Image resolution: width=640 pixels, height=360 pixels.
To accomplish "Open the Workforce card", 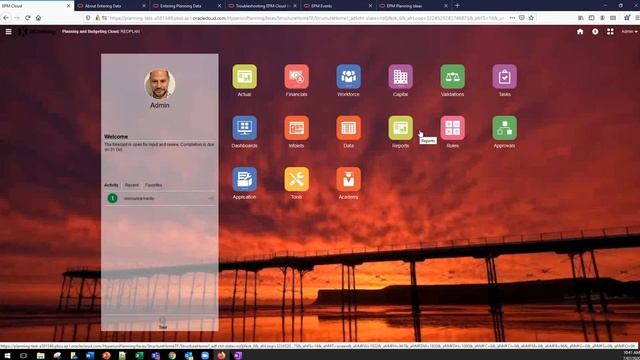I will tap(349, 76).
